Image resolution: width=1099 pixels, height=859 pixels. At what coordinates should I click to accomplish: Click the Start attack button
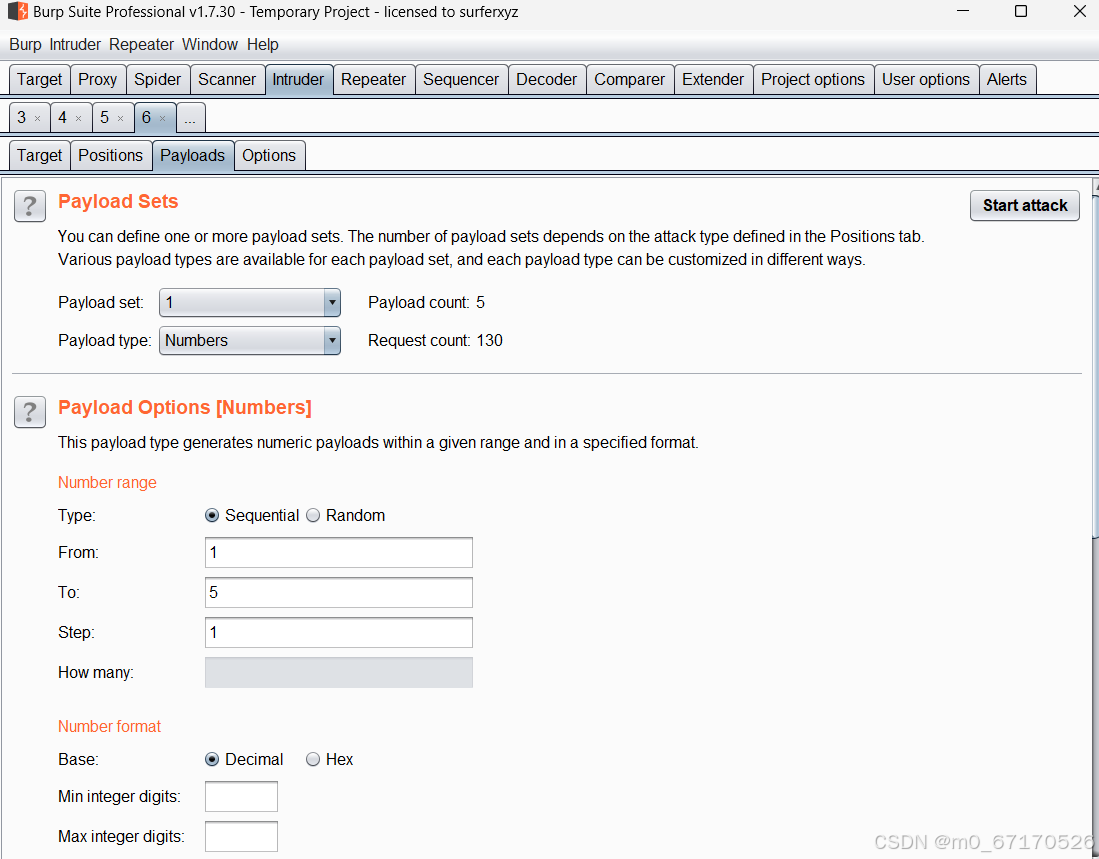(x=1025, y=205)
